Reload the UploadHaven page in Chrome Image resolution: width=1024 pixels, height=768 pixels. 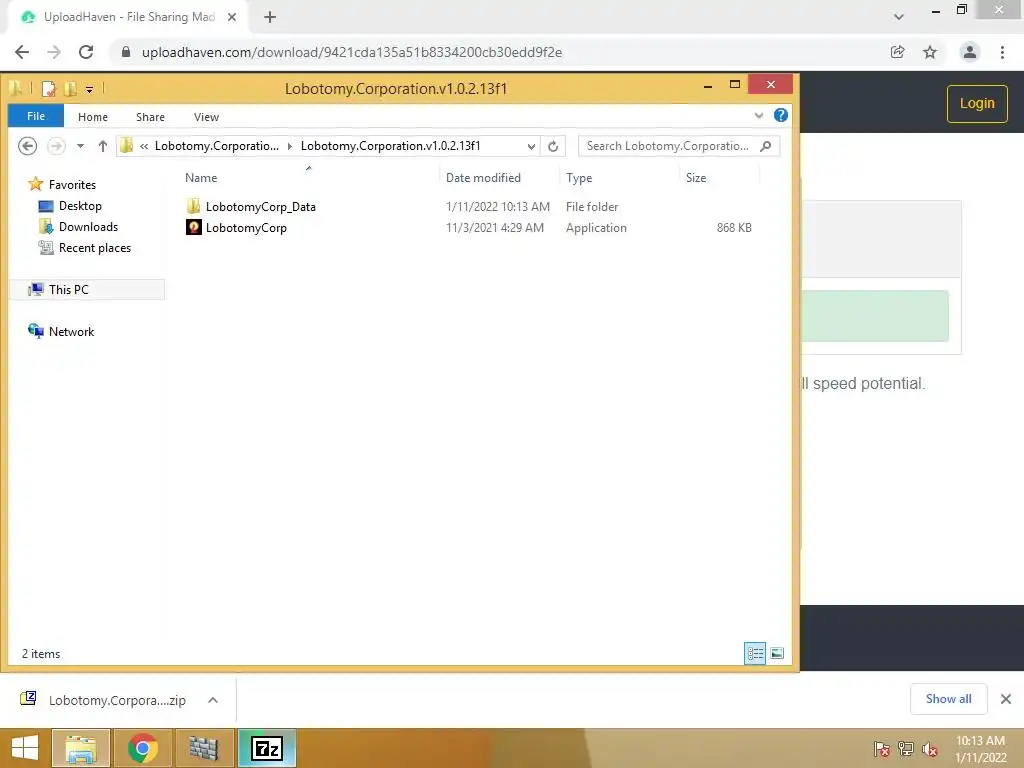click(86, 52)
